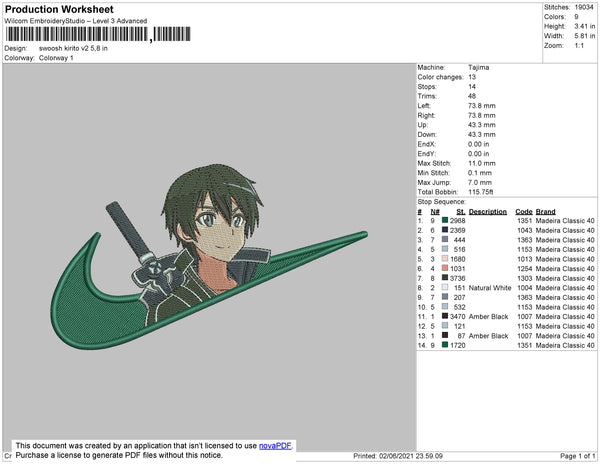This screenshot has width=600, height=464.
Task: Click the Description column header
Action: 488,212
